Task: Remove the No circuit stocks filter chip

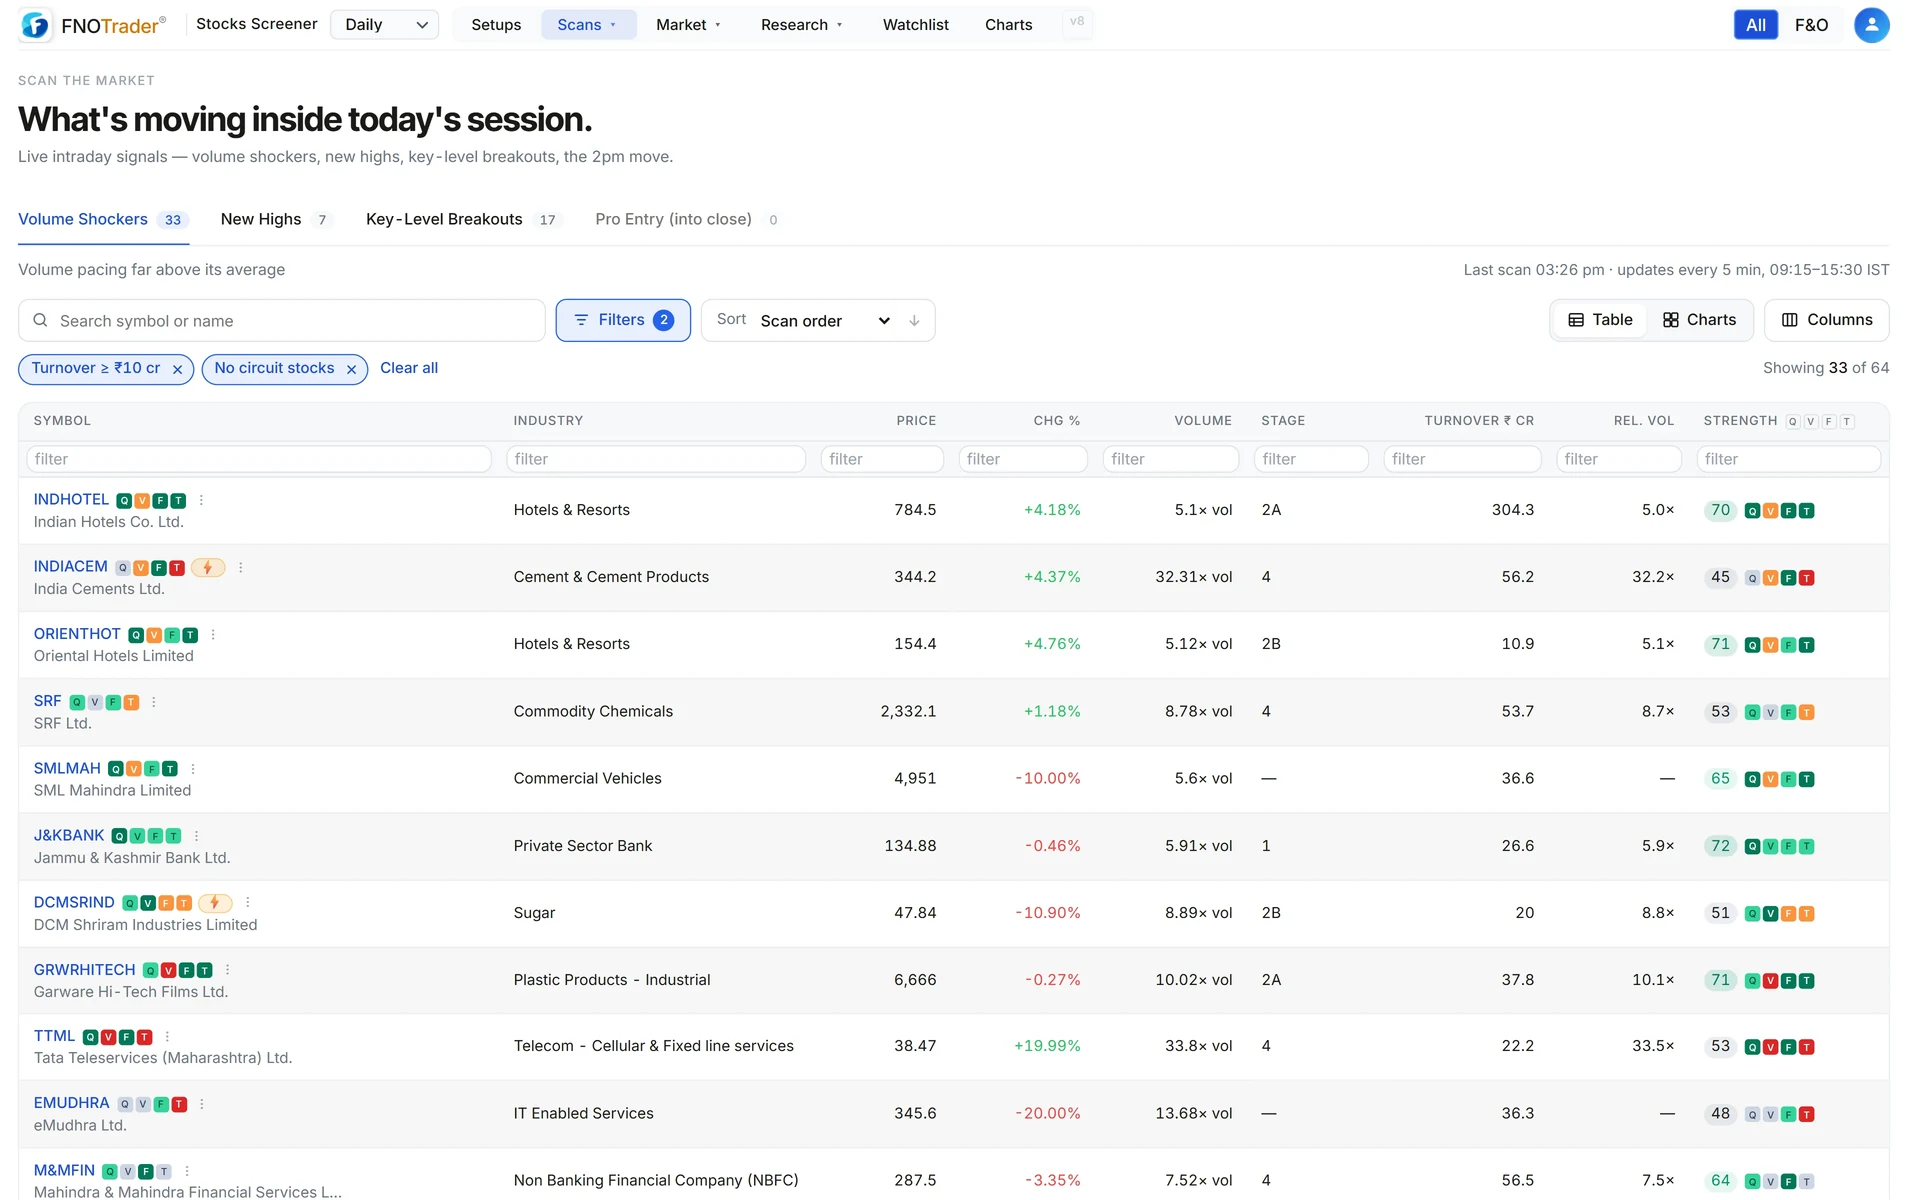Action: coord(351,369)
